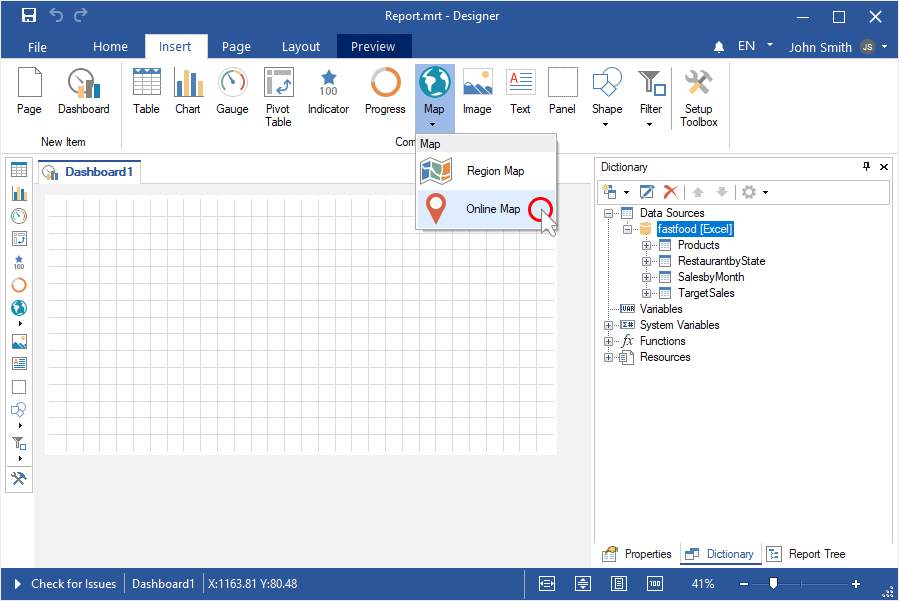Select the Indicator component in ribbon
Image resolution: width=899 pixels, height=601 pixels.
click(x=328, y=92)
